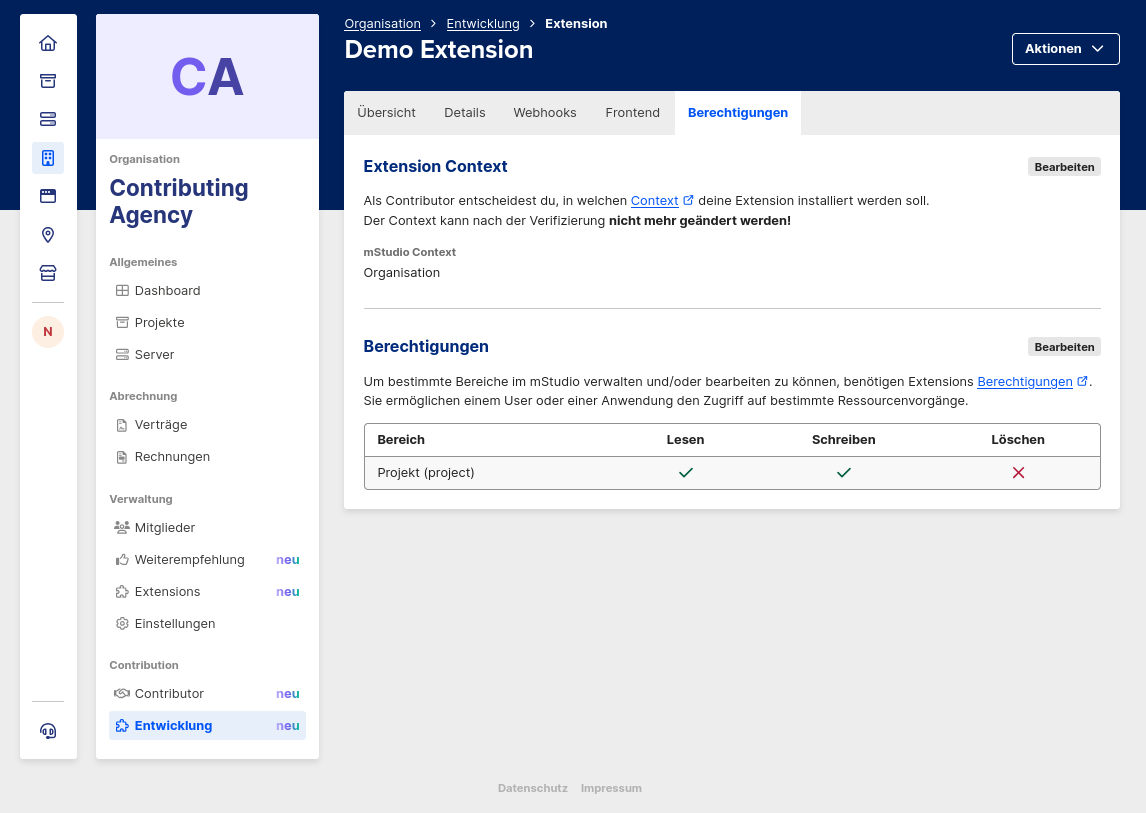Viewport: 1146px width, 813px height.
Task: Click the user avatar N
Action: (x=48, y=332)
